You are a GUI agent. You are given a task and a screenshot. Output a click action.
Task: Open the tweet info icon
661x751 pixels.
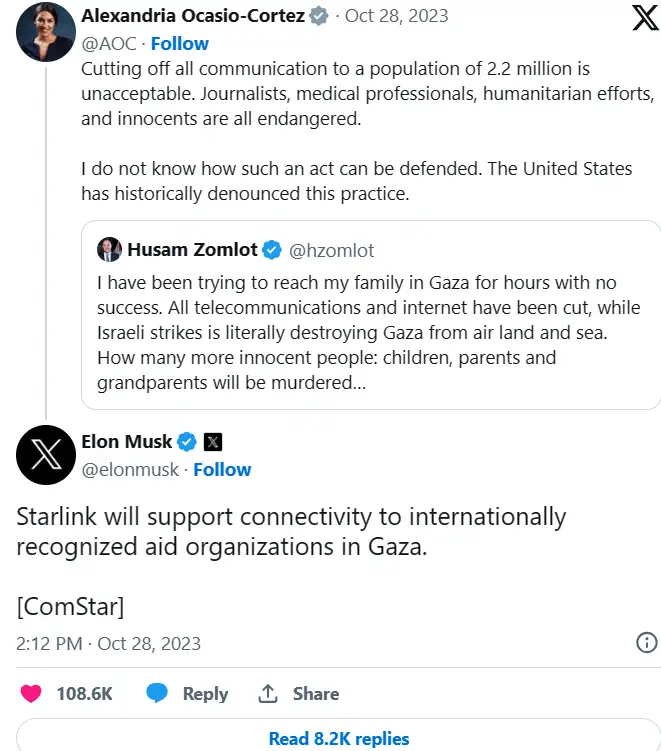(x=647, y=642)
